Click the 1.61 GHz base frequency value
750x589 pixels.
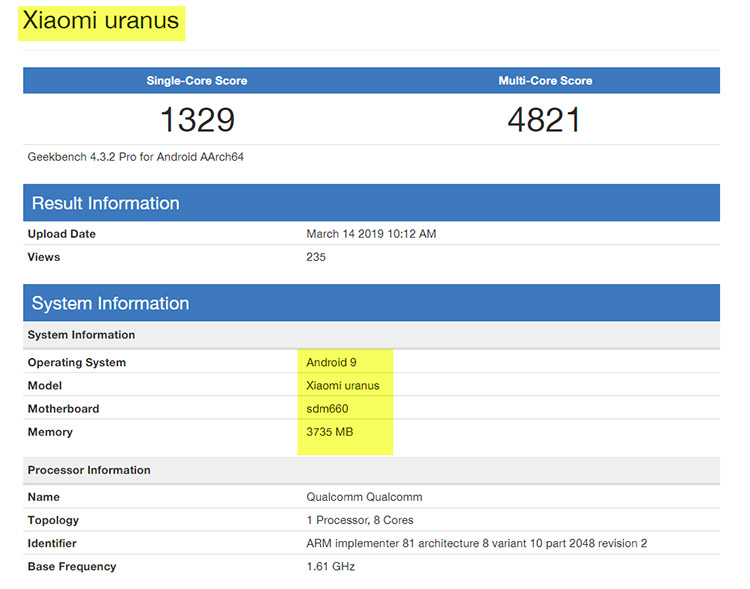pyautogui.click(x=330, y=566)
